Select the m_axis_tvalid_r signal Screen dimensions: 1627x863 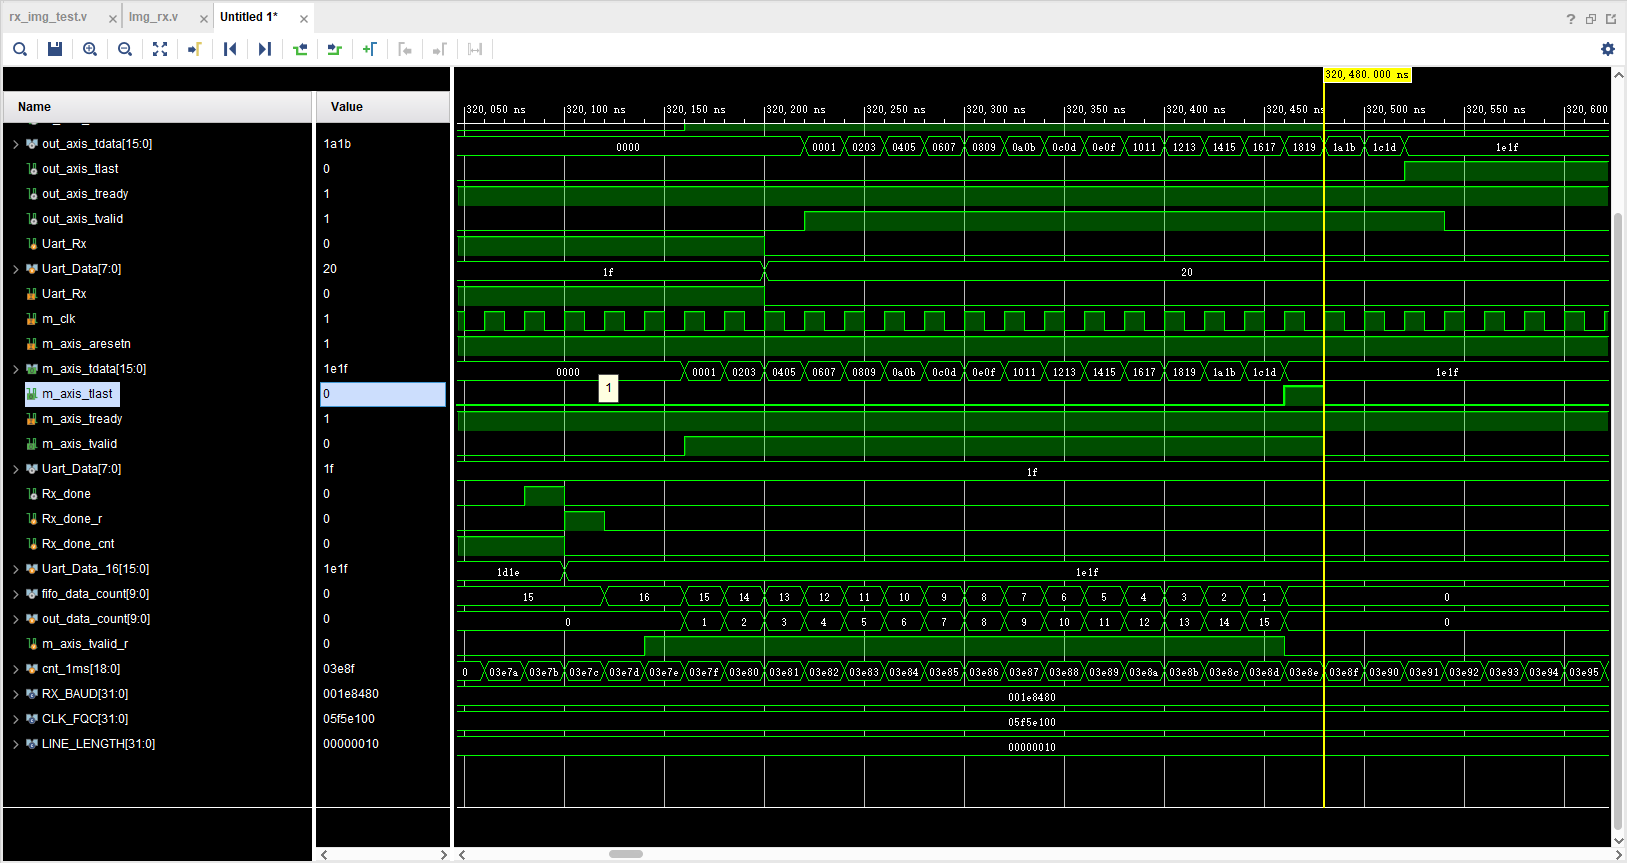85,644
